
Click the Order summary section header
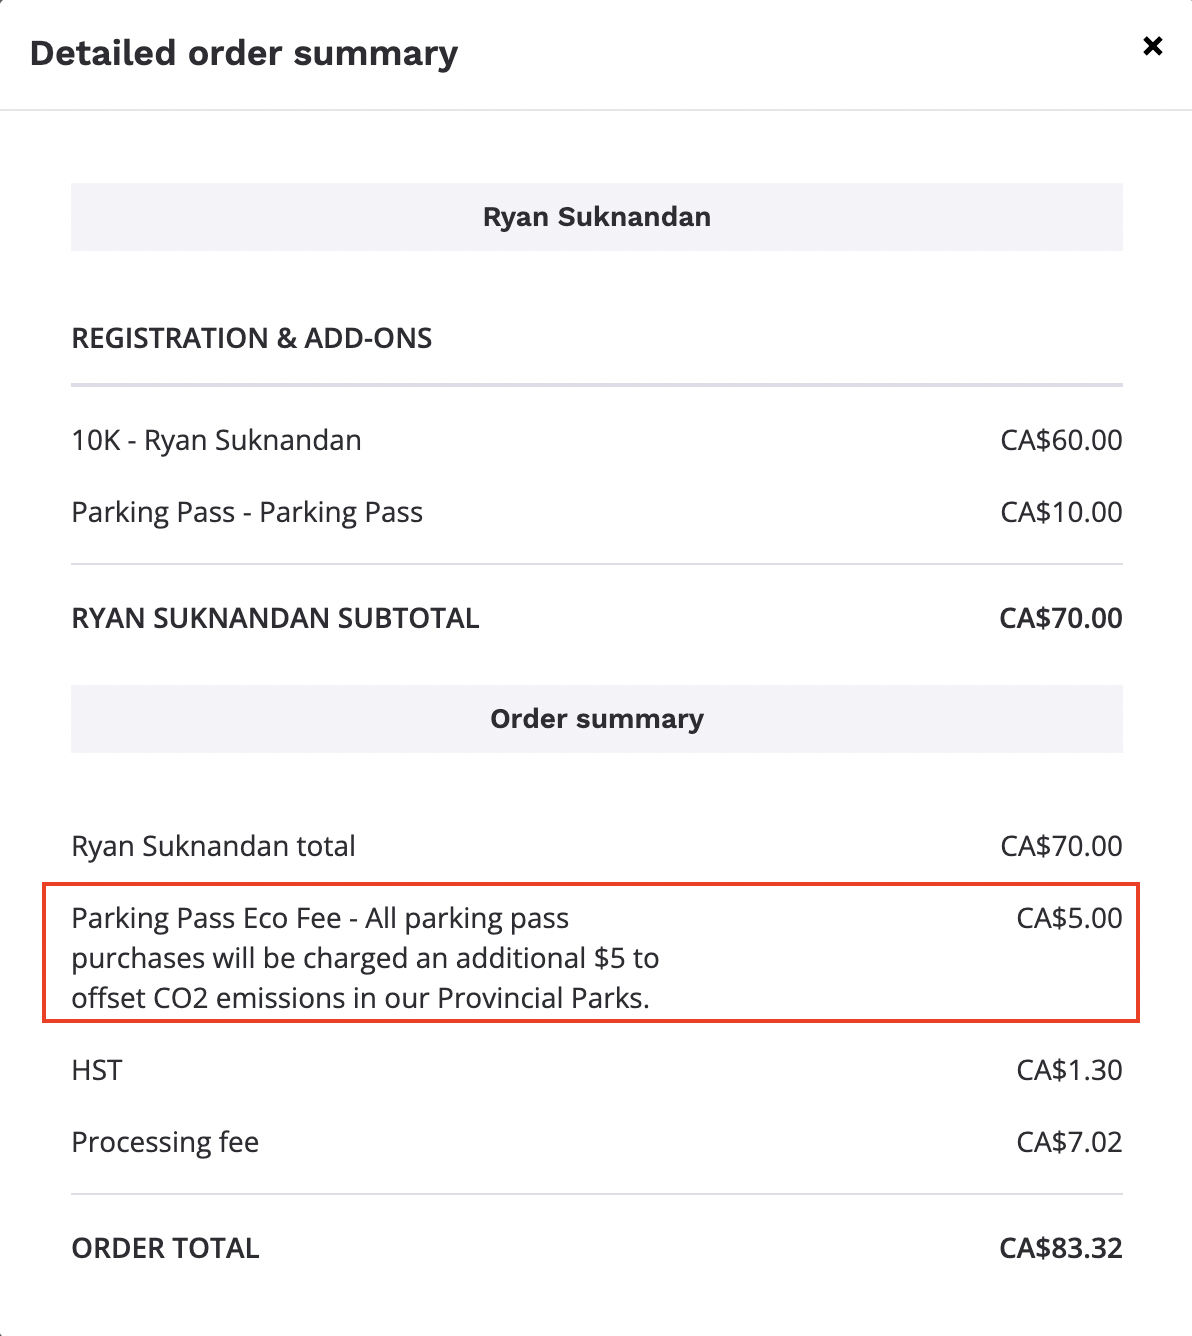click(x=596, y=719)
